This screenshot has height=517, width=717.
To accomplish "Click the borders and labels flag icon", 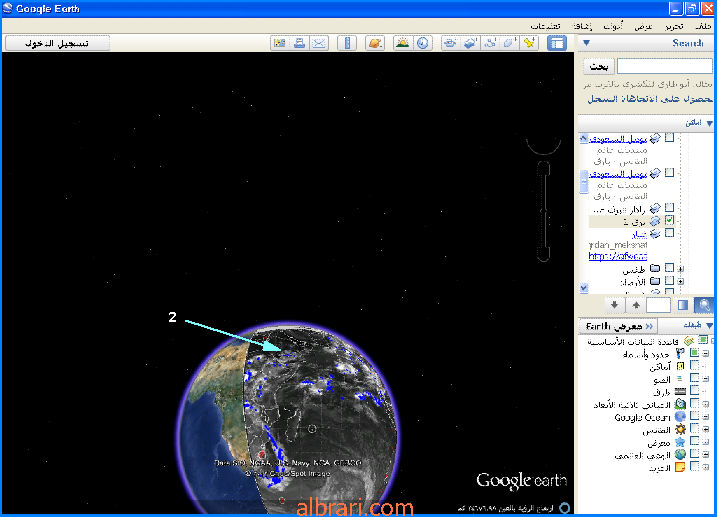I will pos(680,353).
